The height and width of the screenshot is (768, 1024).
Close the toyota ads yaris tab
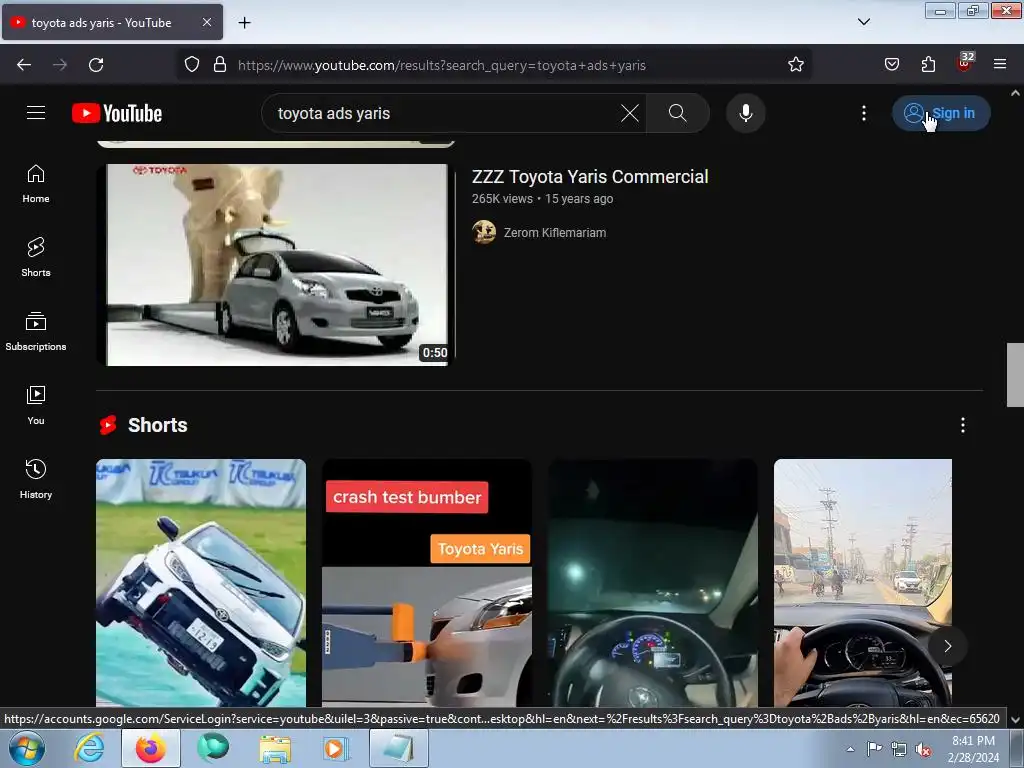pos(206,22)
